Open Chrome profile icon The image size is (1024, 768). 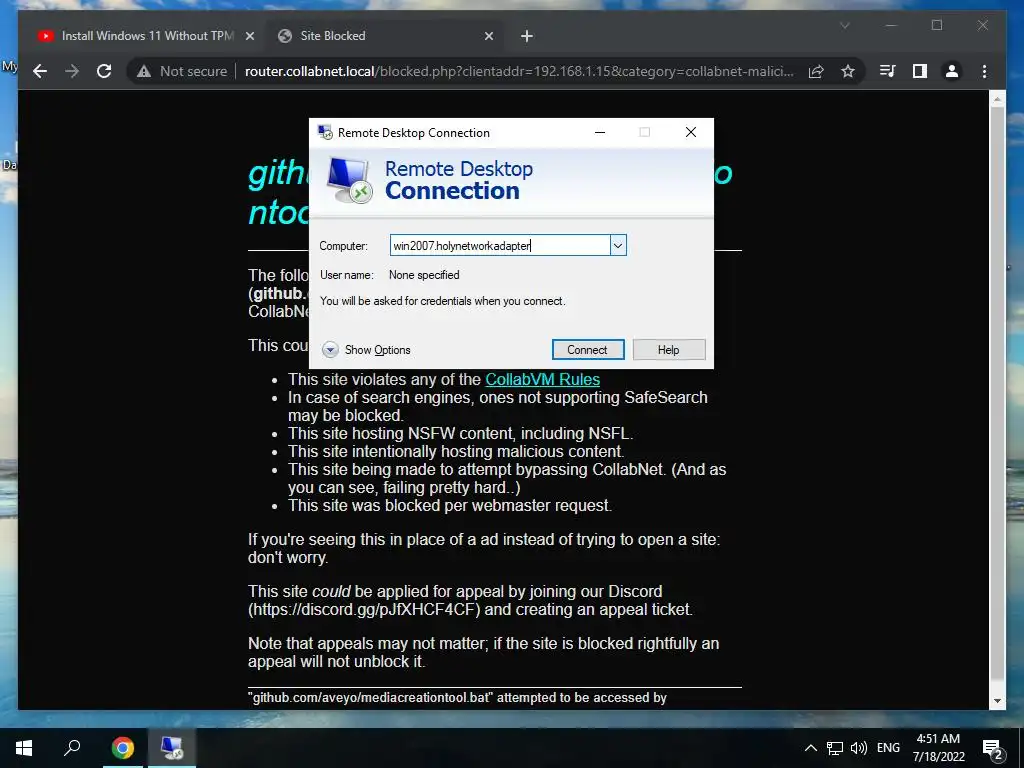(952, 71)
